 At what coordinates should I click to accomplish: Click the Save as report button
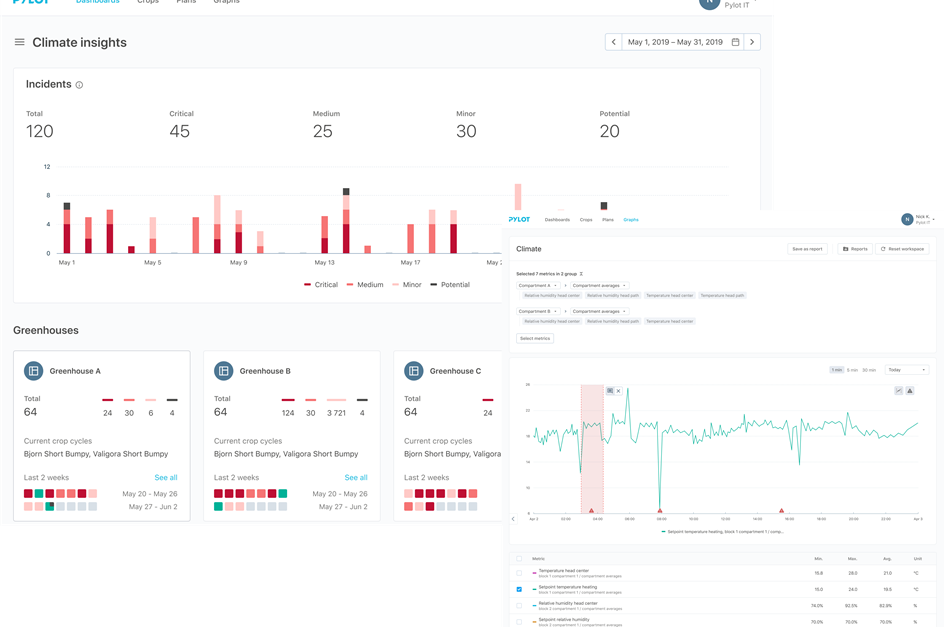tap(806, 249)
